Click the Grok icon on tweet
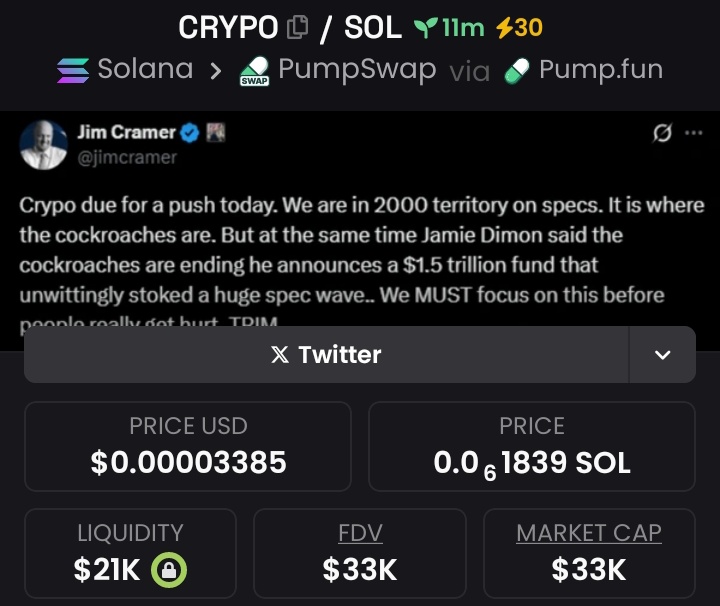 click(x=661, y=133)
